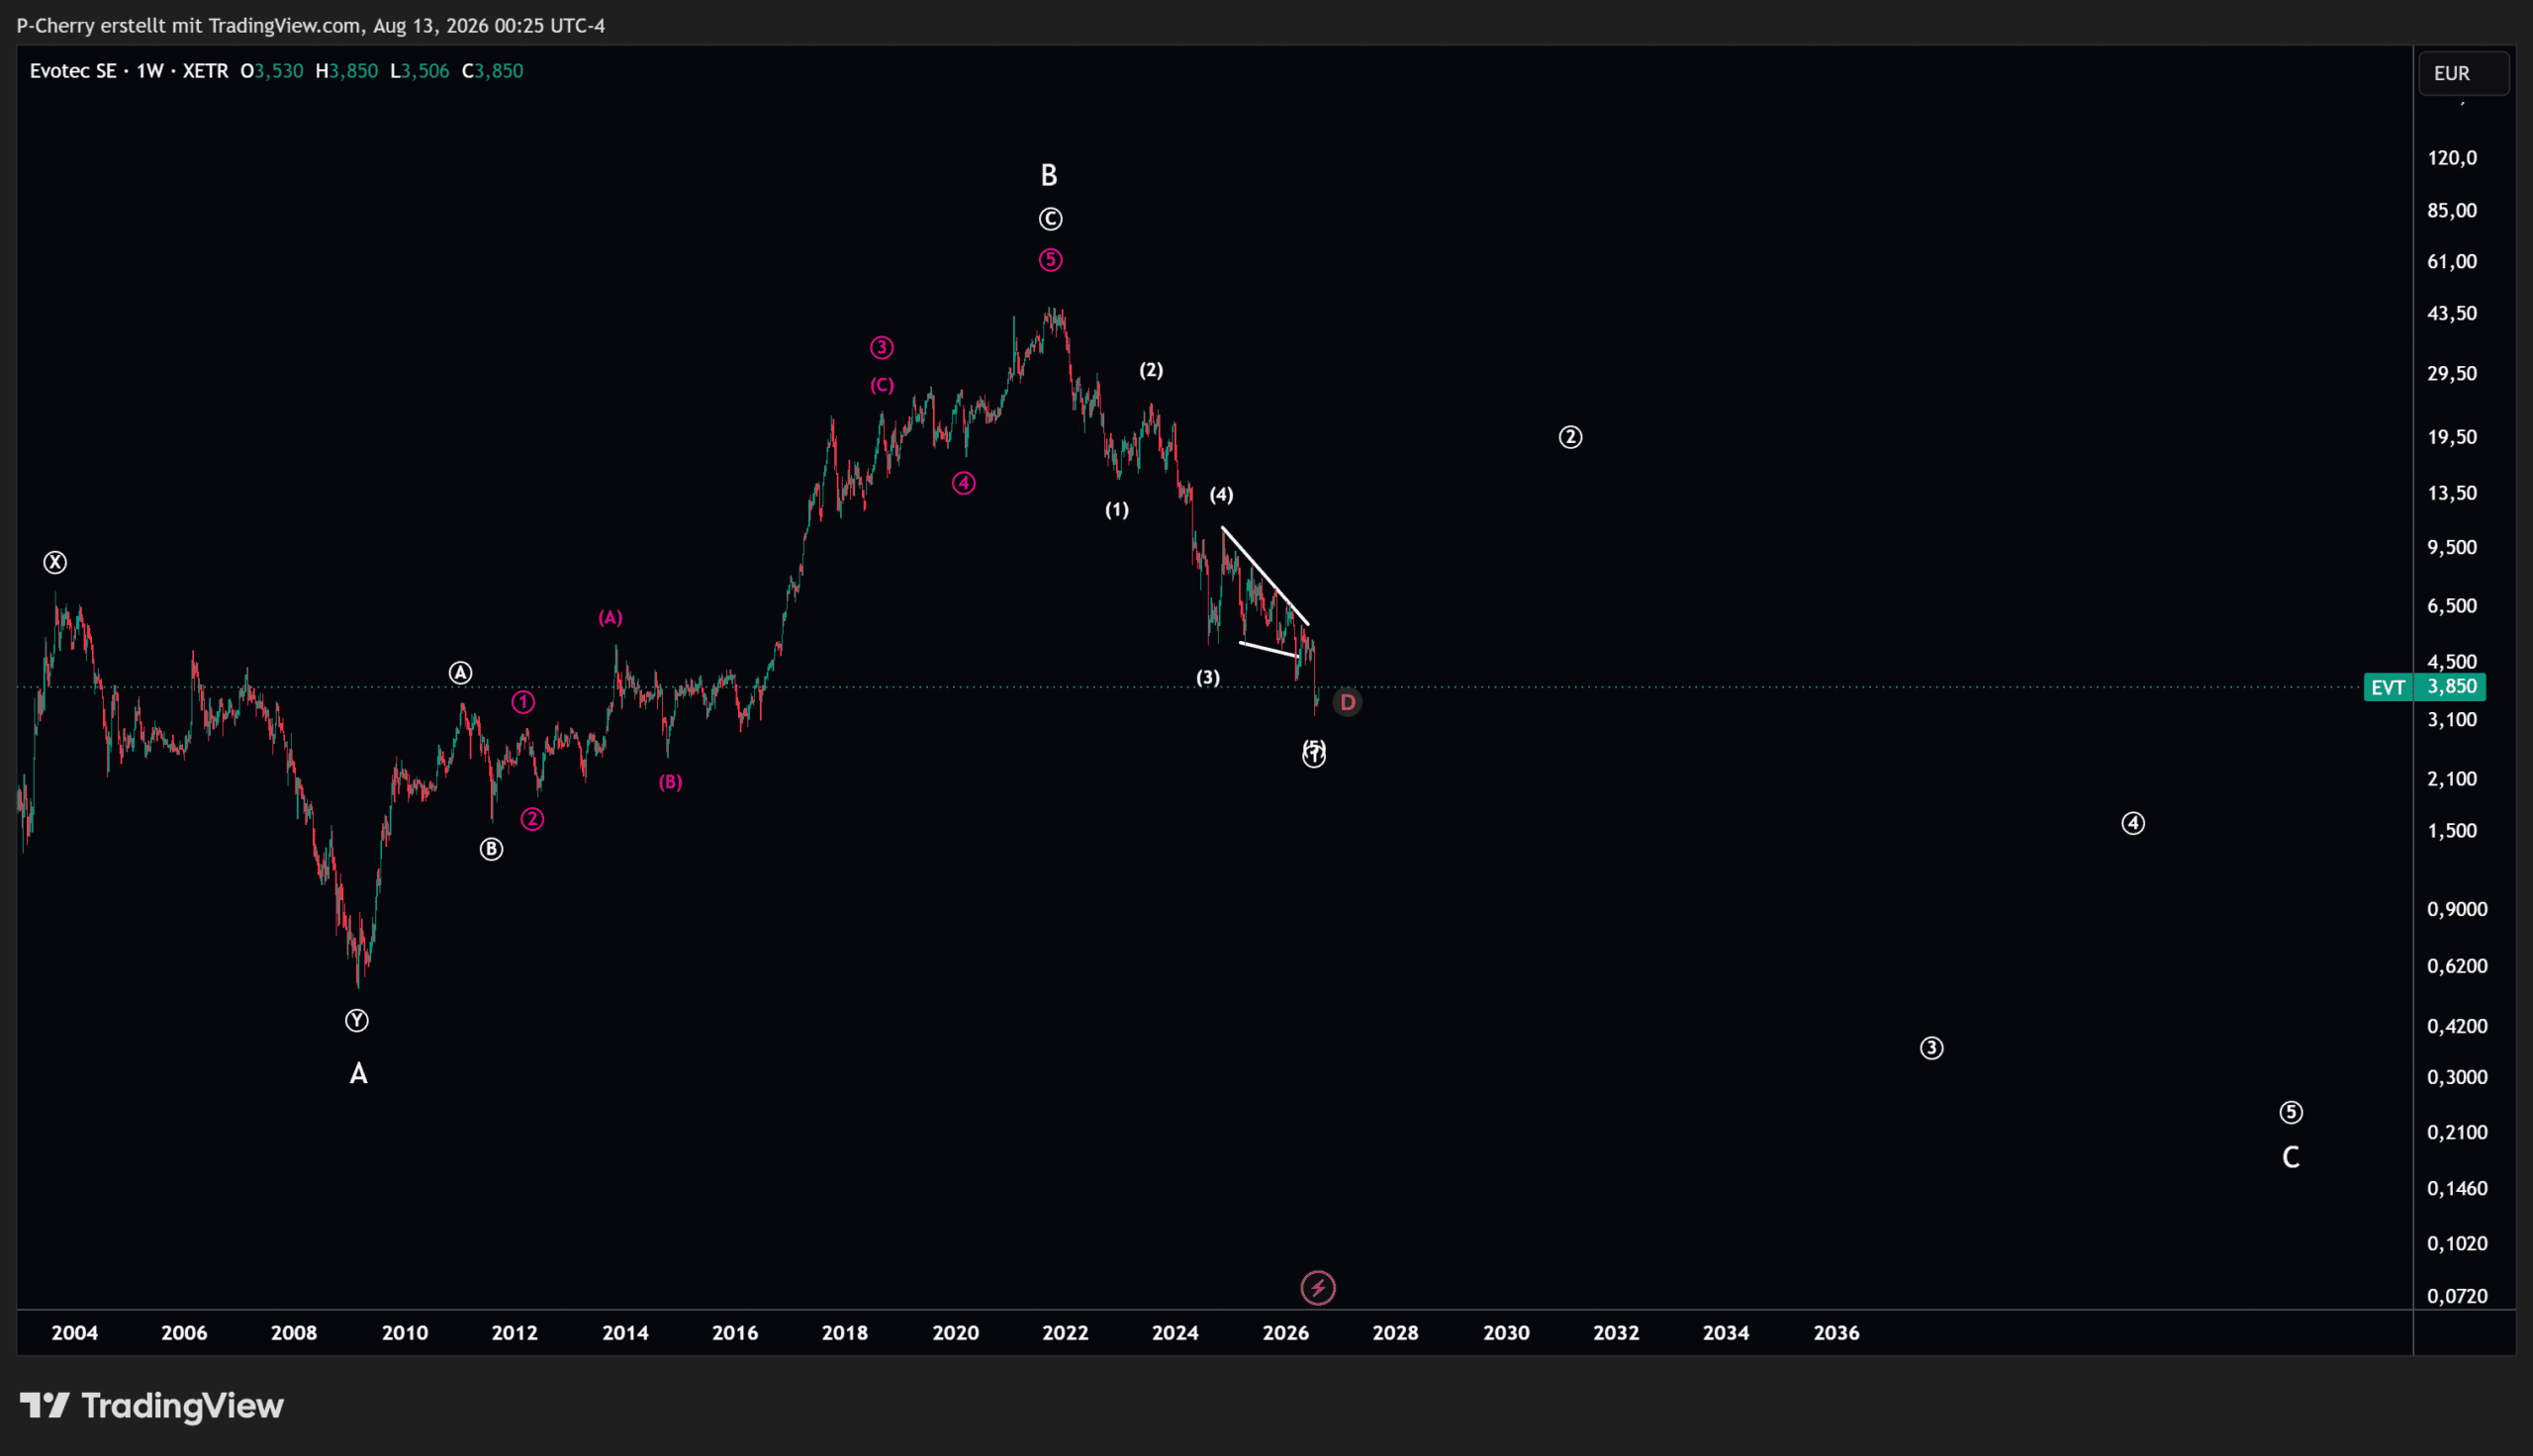Click the circled X wave label

[x=55, y=563]
